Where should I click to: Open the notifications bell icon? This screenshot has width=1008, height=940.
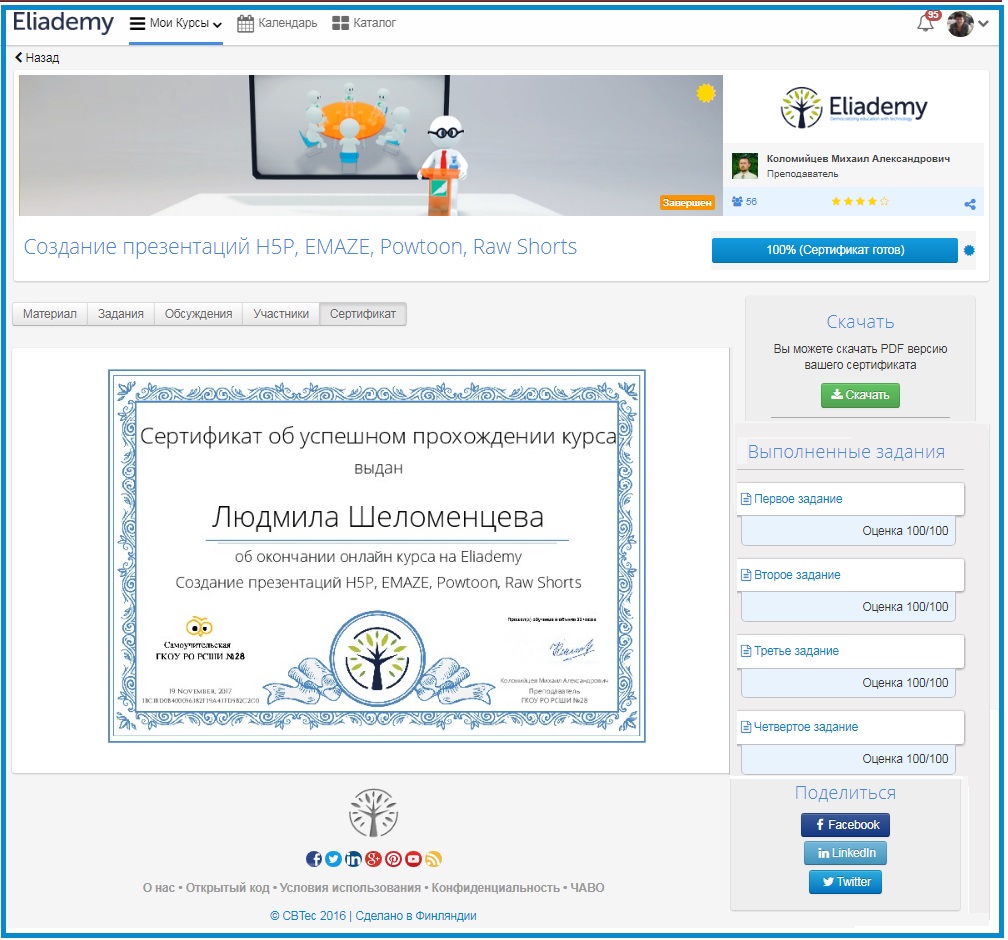coord(927,23)
